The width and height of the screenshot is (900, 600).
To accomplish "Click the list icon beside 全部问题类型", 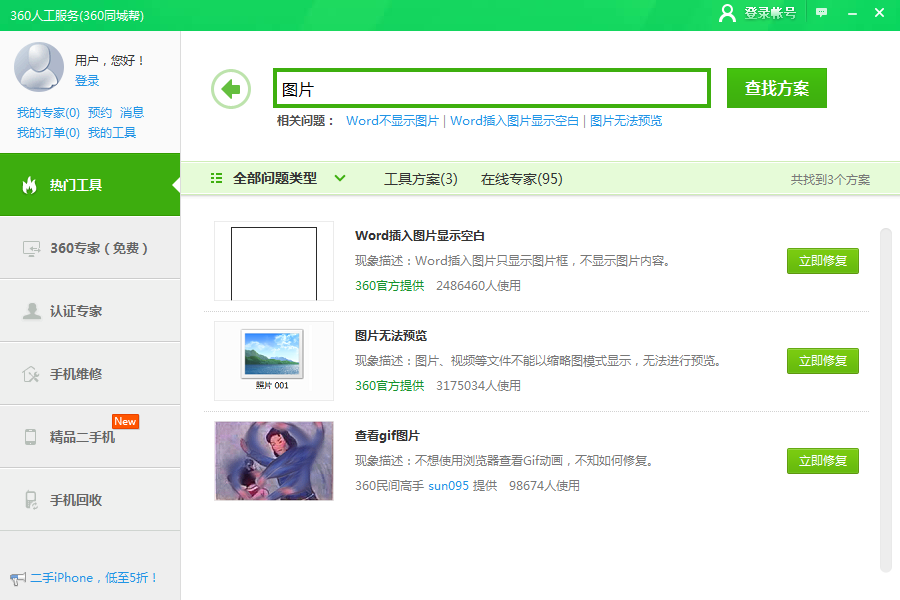I will coord(216,179).
